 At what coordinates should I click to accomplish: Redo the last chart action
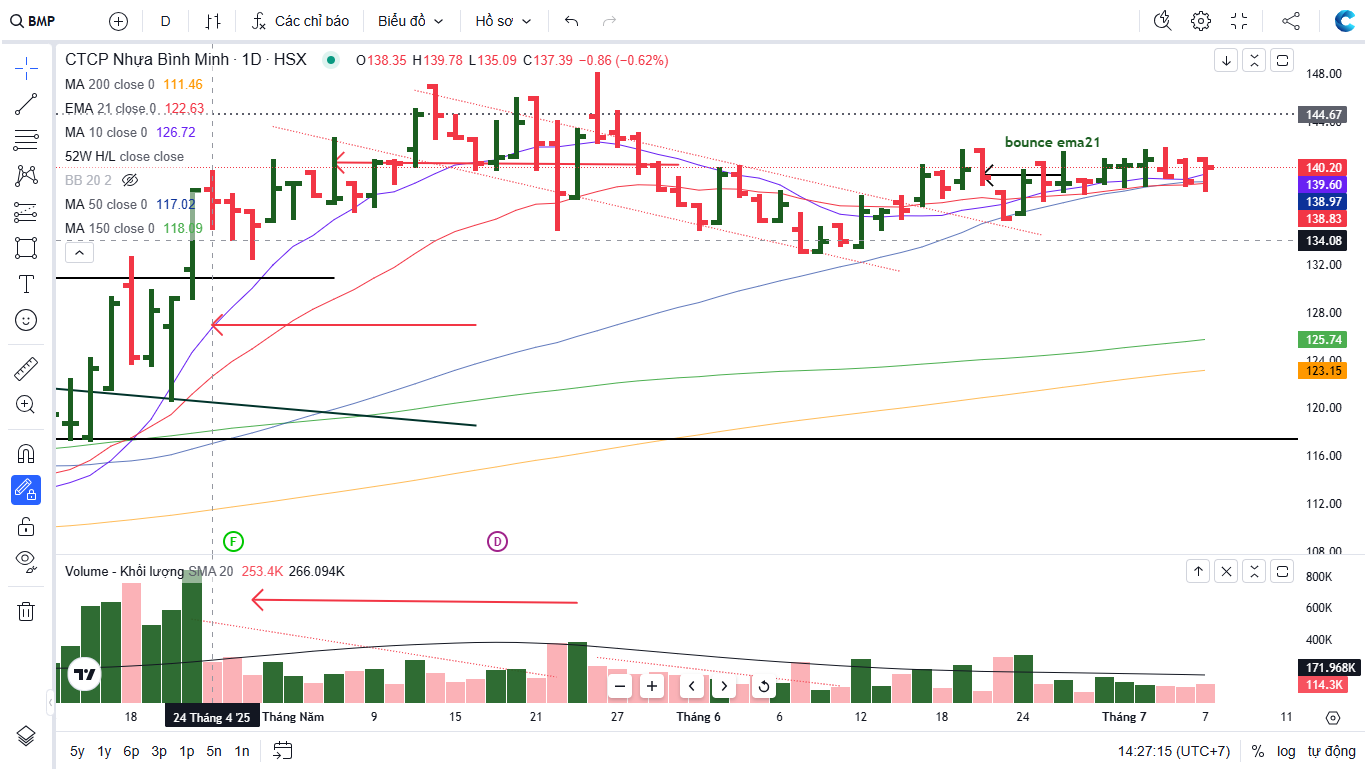click(x=609, y=21)
